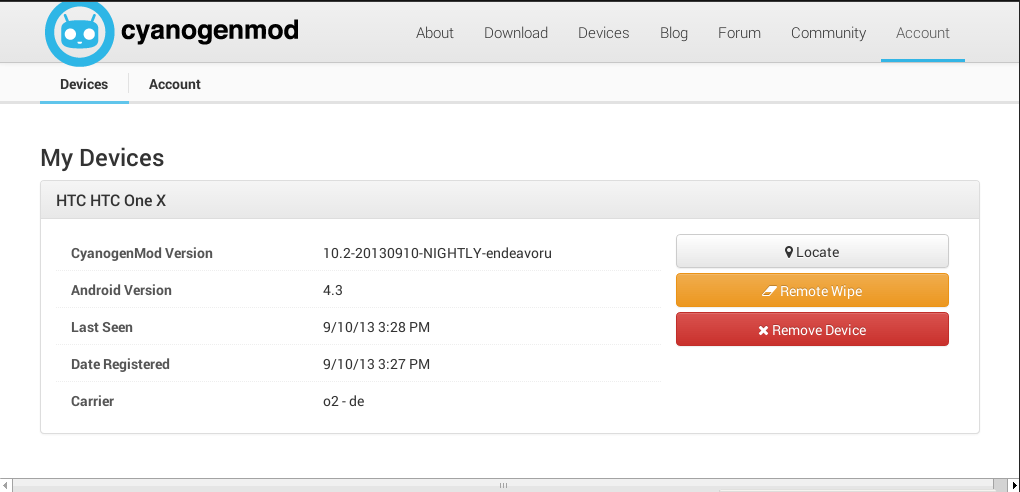Screen dimensions: 1020x492
Task: Open Devices in the top navigation bar
Action: 603,33
